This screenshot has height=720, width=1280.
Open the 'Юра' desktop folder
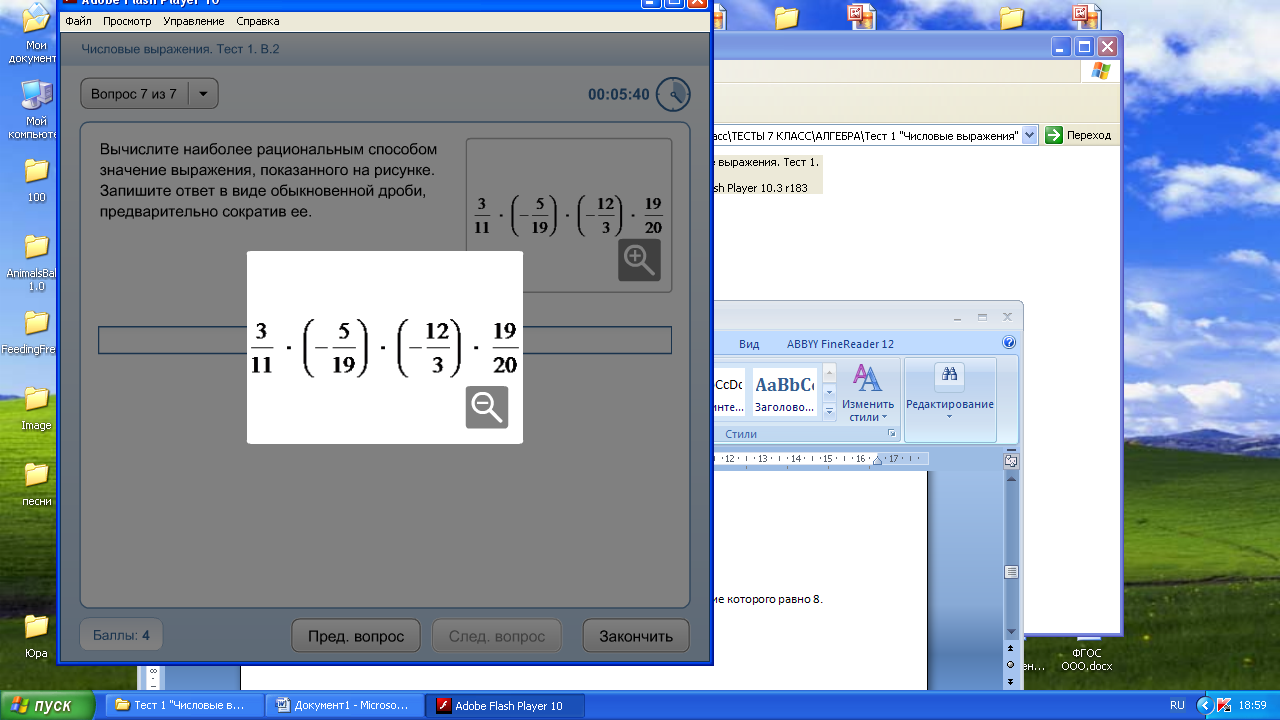(x=36, y=636)
